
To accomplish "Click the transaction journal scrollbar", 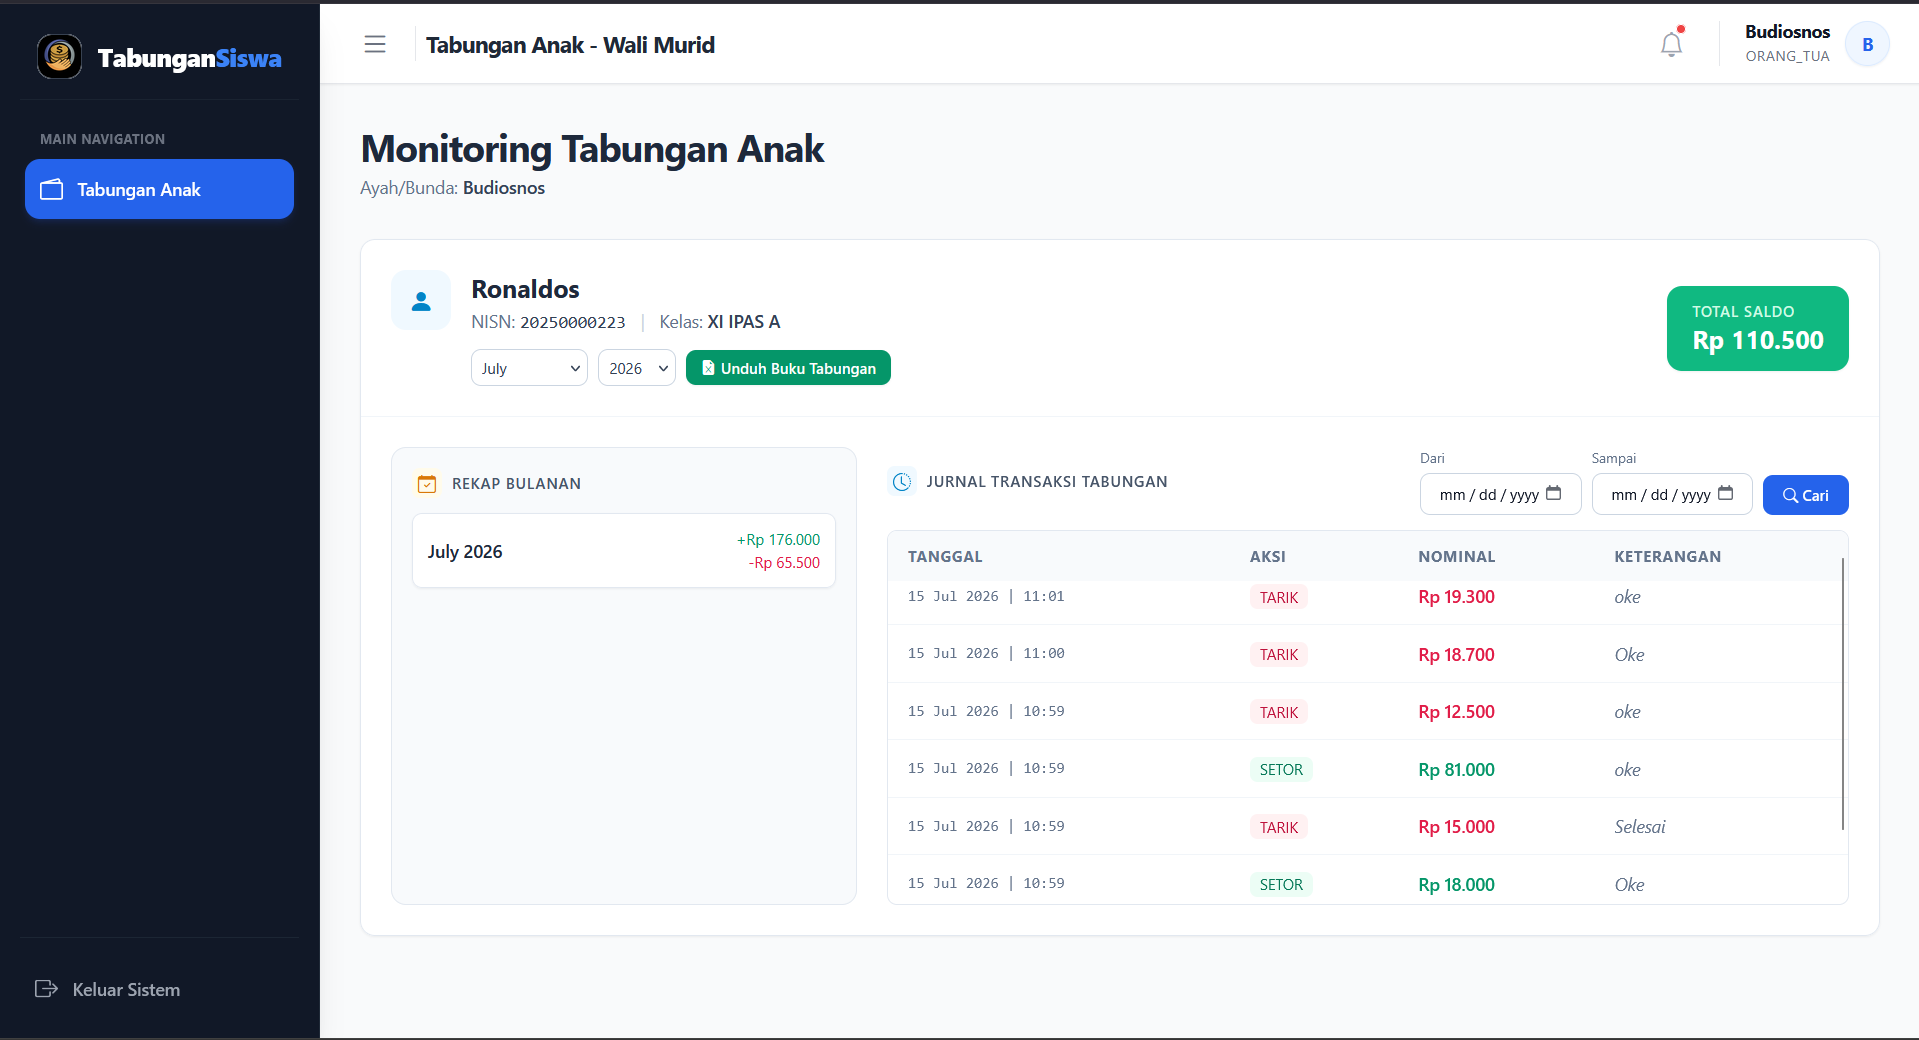I will [x=1843, y=694].
